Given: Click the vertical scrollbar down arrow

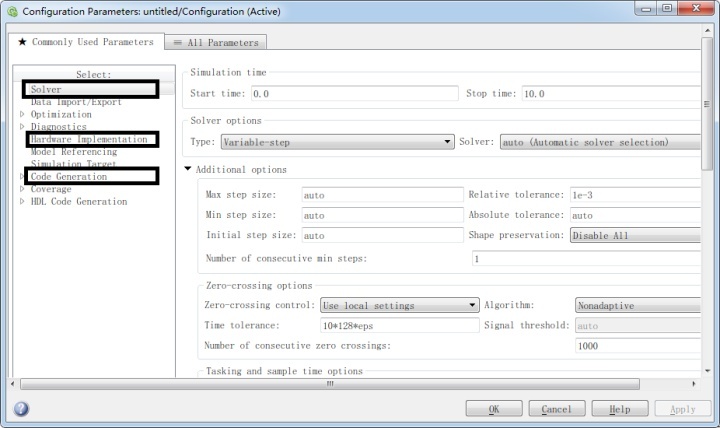Looking at the screenshot, I should [707, 371].
